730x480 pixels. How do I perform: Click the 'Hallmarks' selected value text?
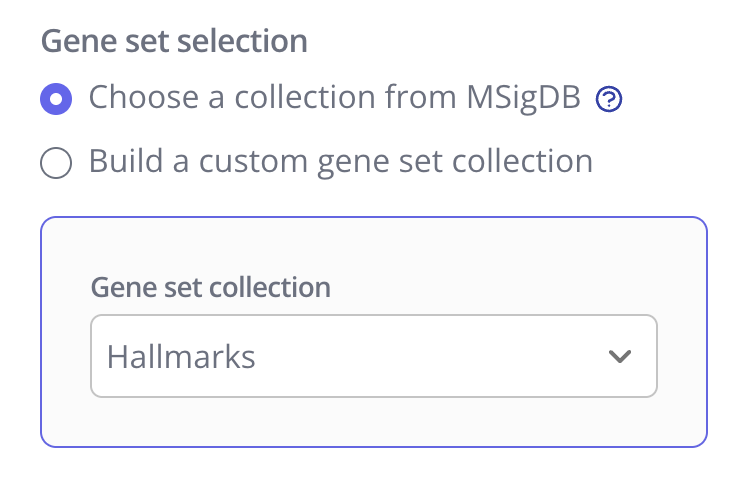(x=181, y=357)
